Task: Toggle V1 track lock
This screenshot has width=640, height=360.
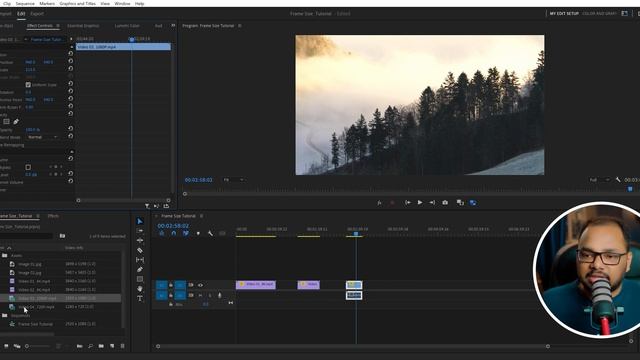Action: click(x=171, y=285)
